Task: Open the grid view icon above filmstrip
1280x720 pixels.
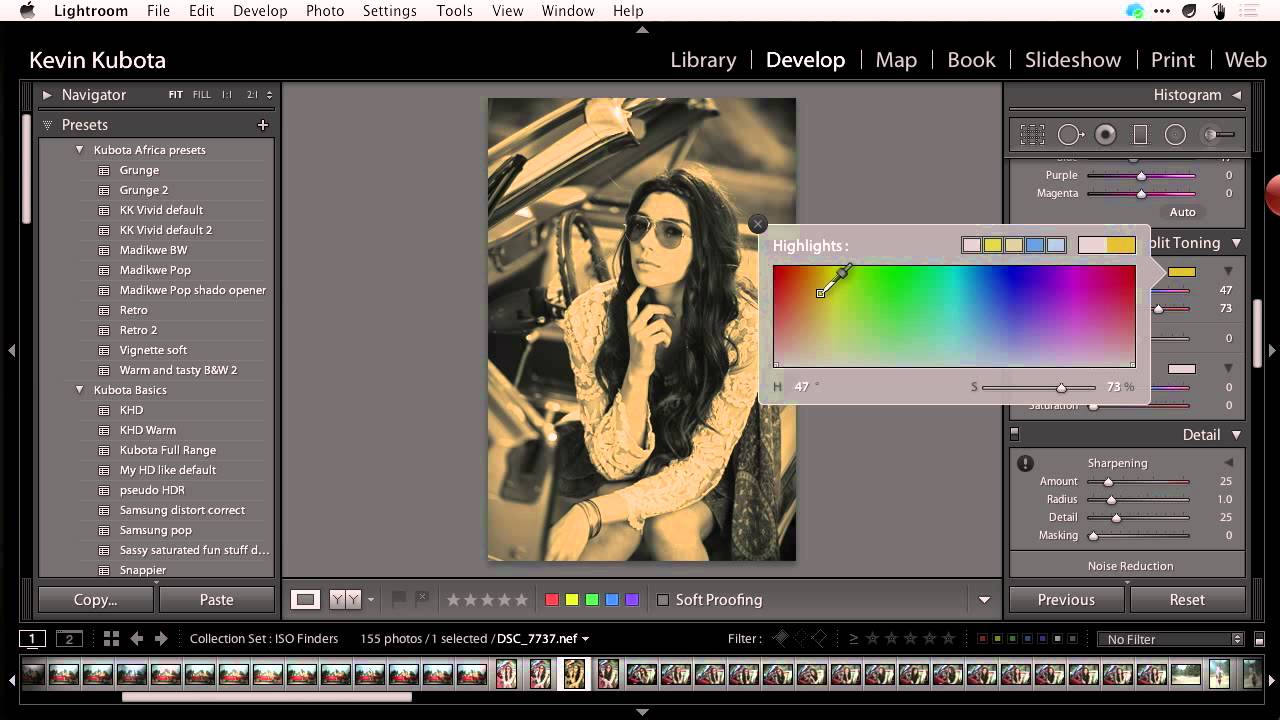Action: (x=111, y=638)
